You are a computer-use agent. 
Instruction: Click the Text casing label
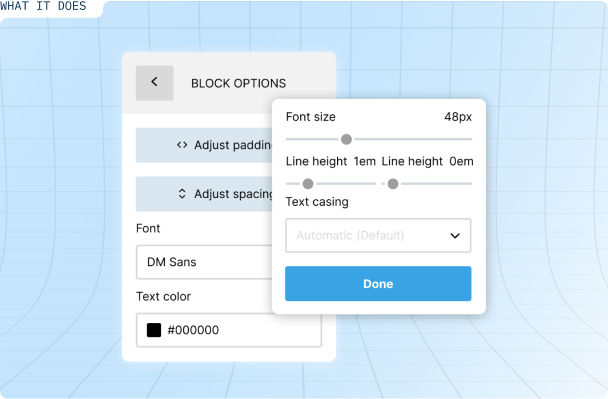coord(317,202)
